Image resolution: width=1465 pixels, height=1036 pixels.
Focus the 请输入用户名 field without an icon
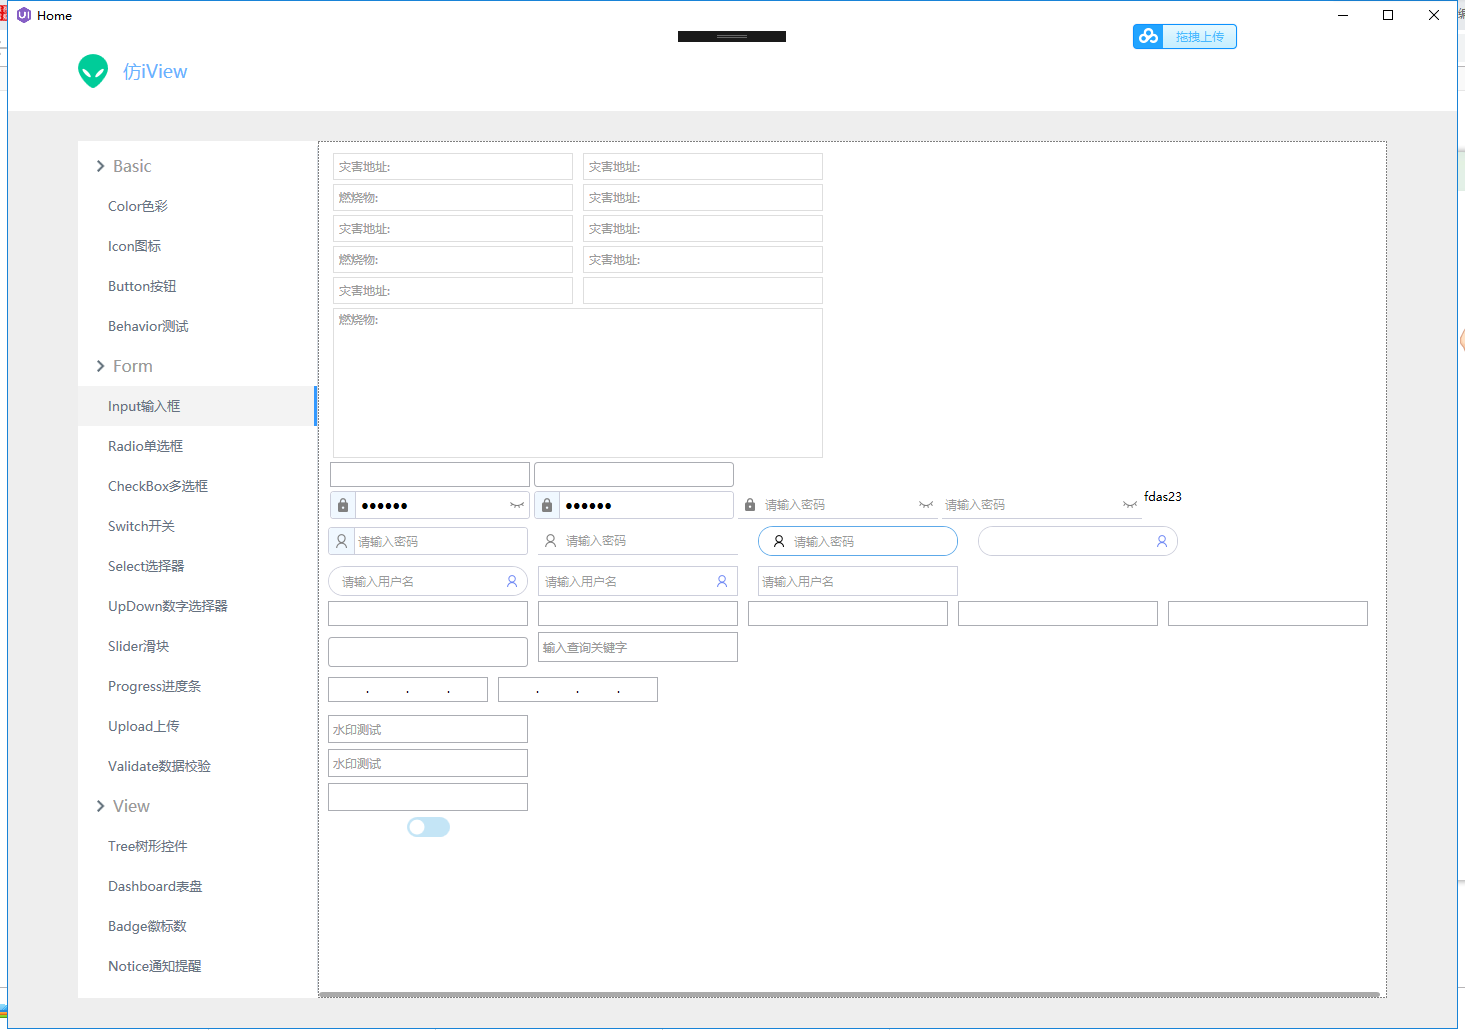click(858, 581)
